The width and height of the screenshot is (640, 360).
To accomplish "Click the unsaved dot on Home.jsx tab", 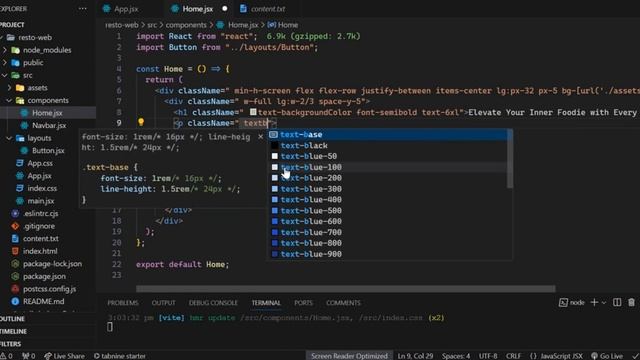I will click(x=224, y=9).
